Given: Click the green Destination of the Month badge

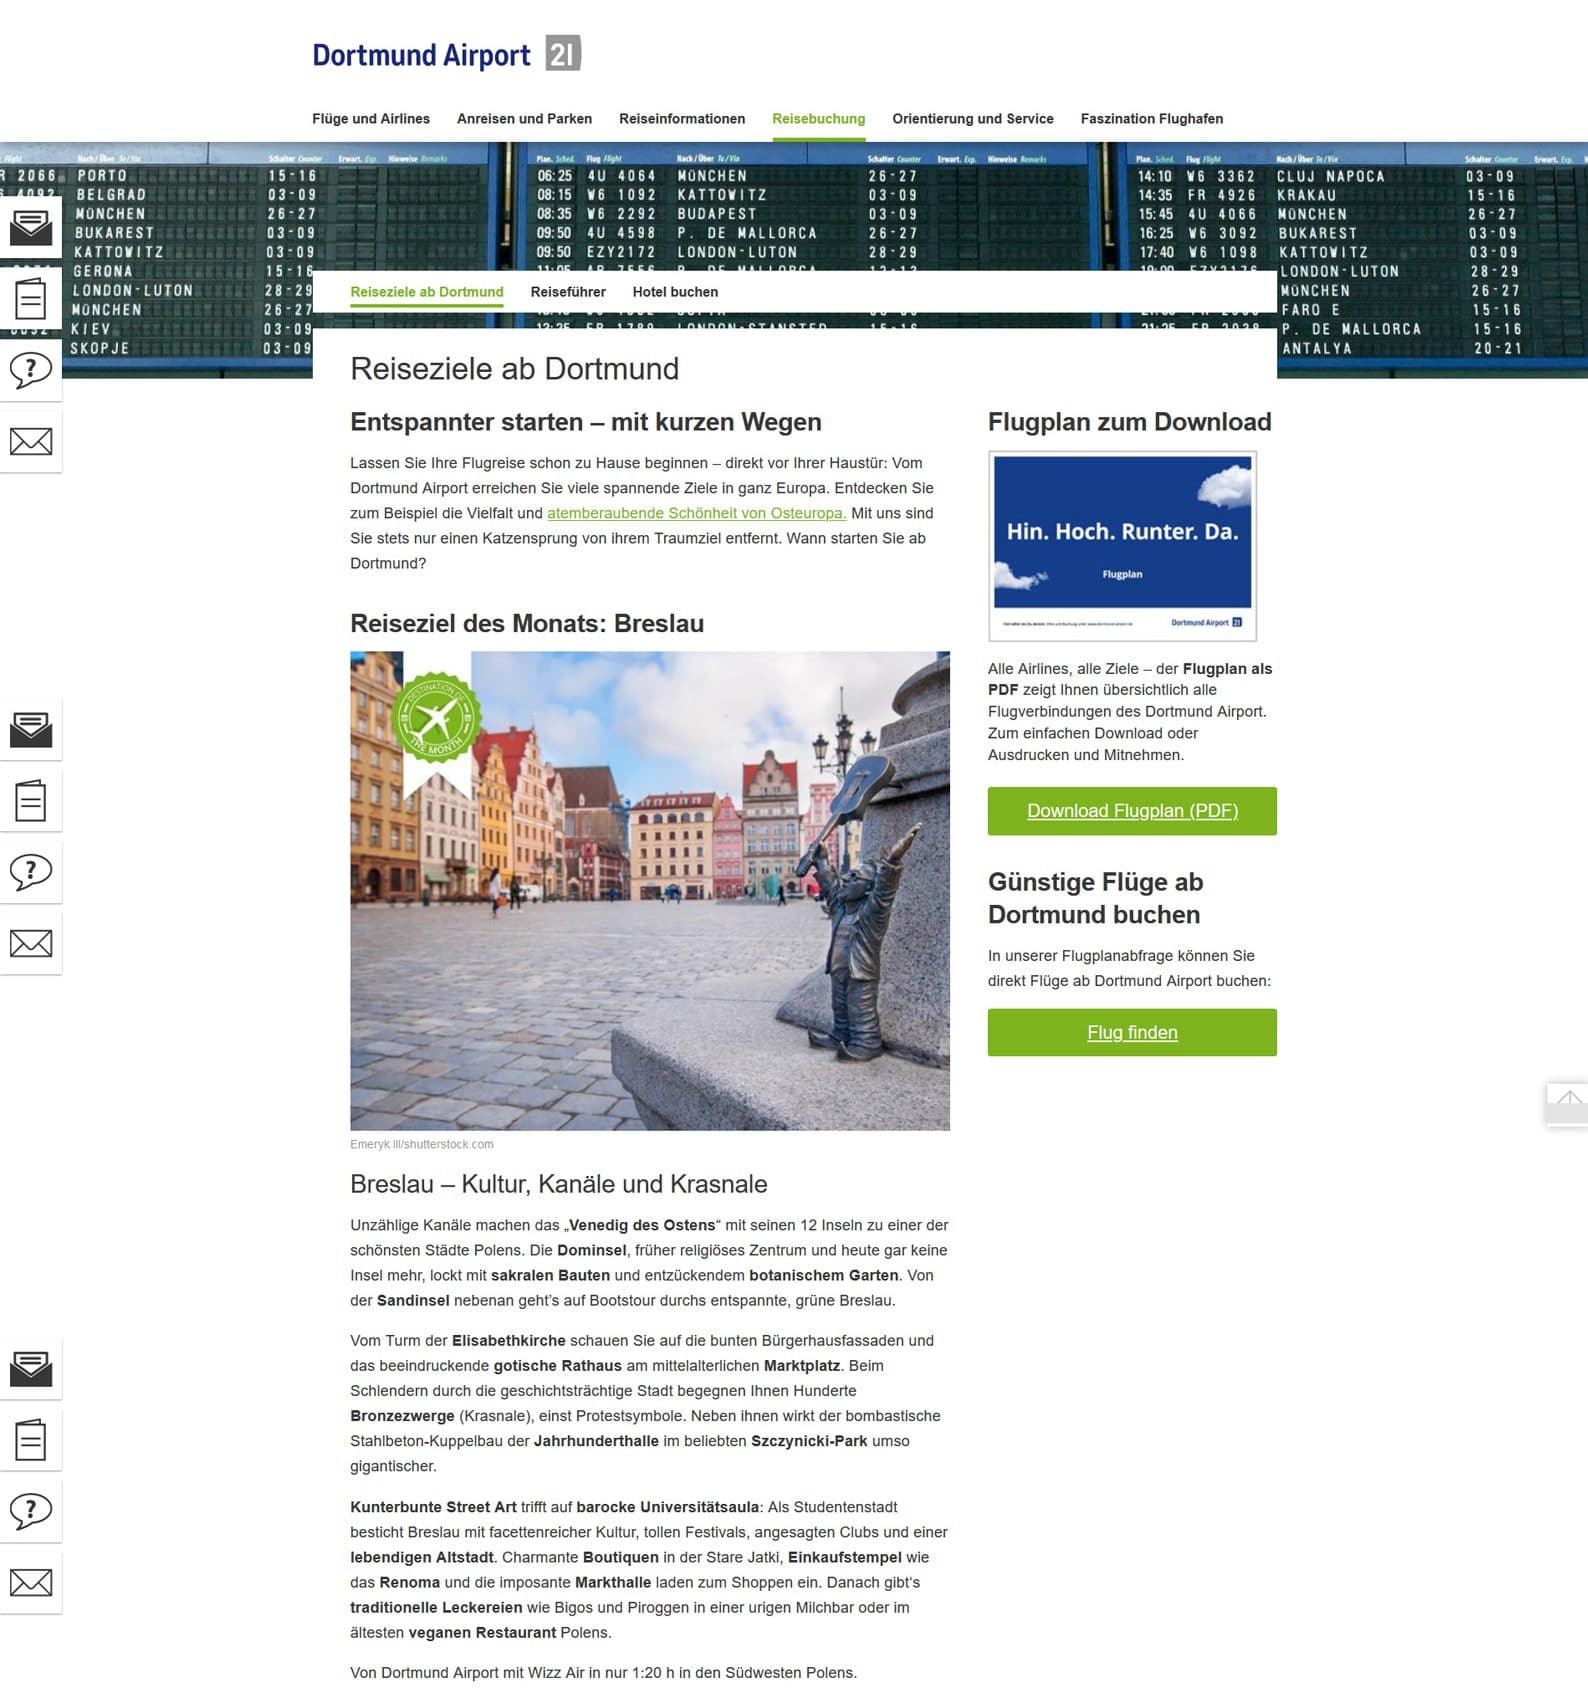Looking at the screenshot, I should (437, 717).
